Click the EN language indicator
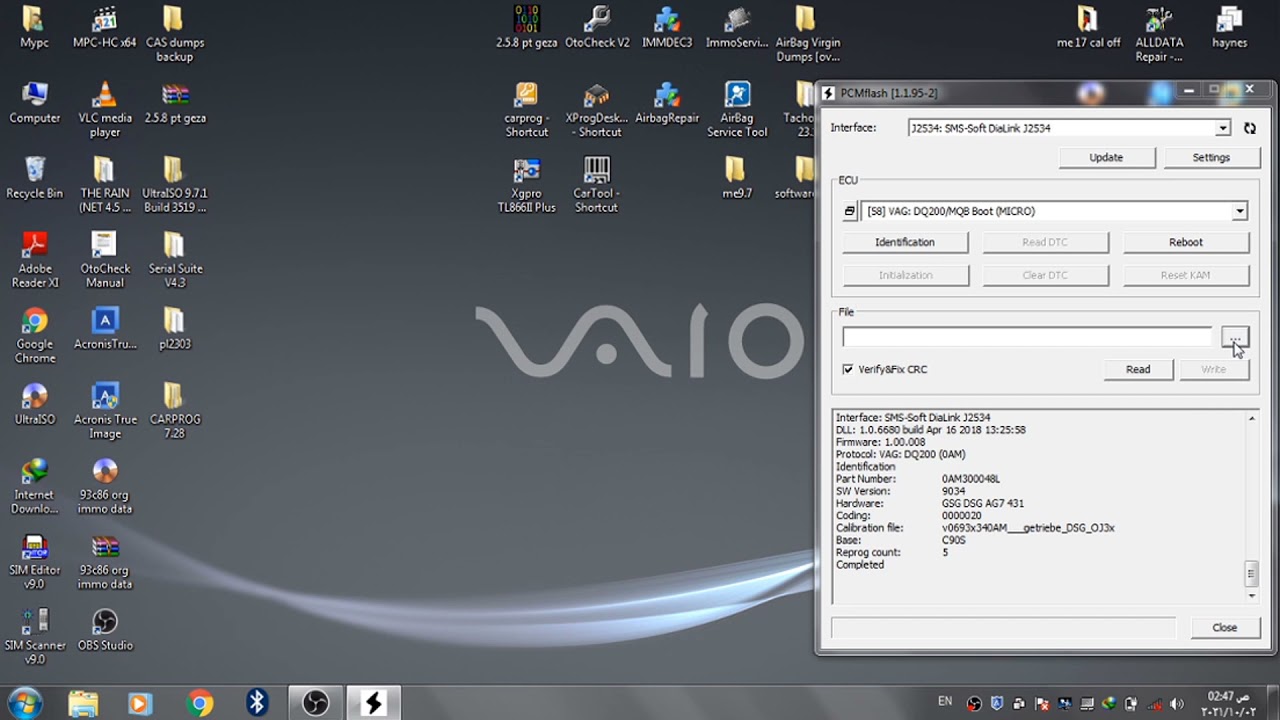This screenshot has height=720, width=1280. point(945,702)
